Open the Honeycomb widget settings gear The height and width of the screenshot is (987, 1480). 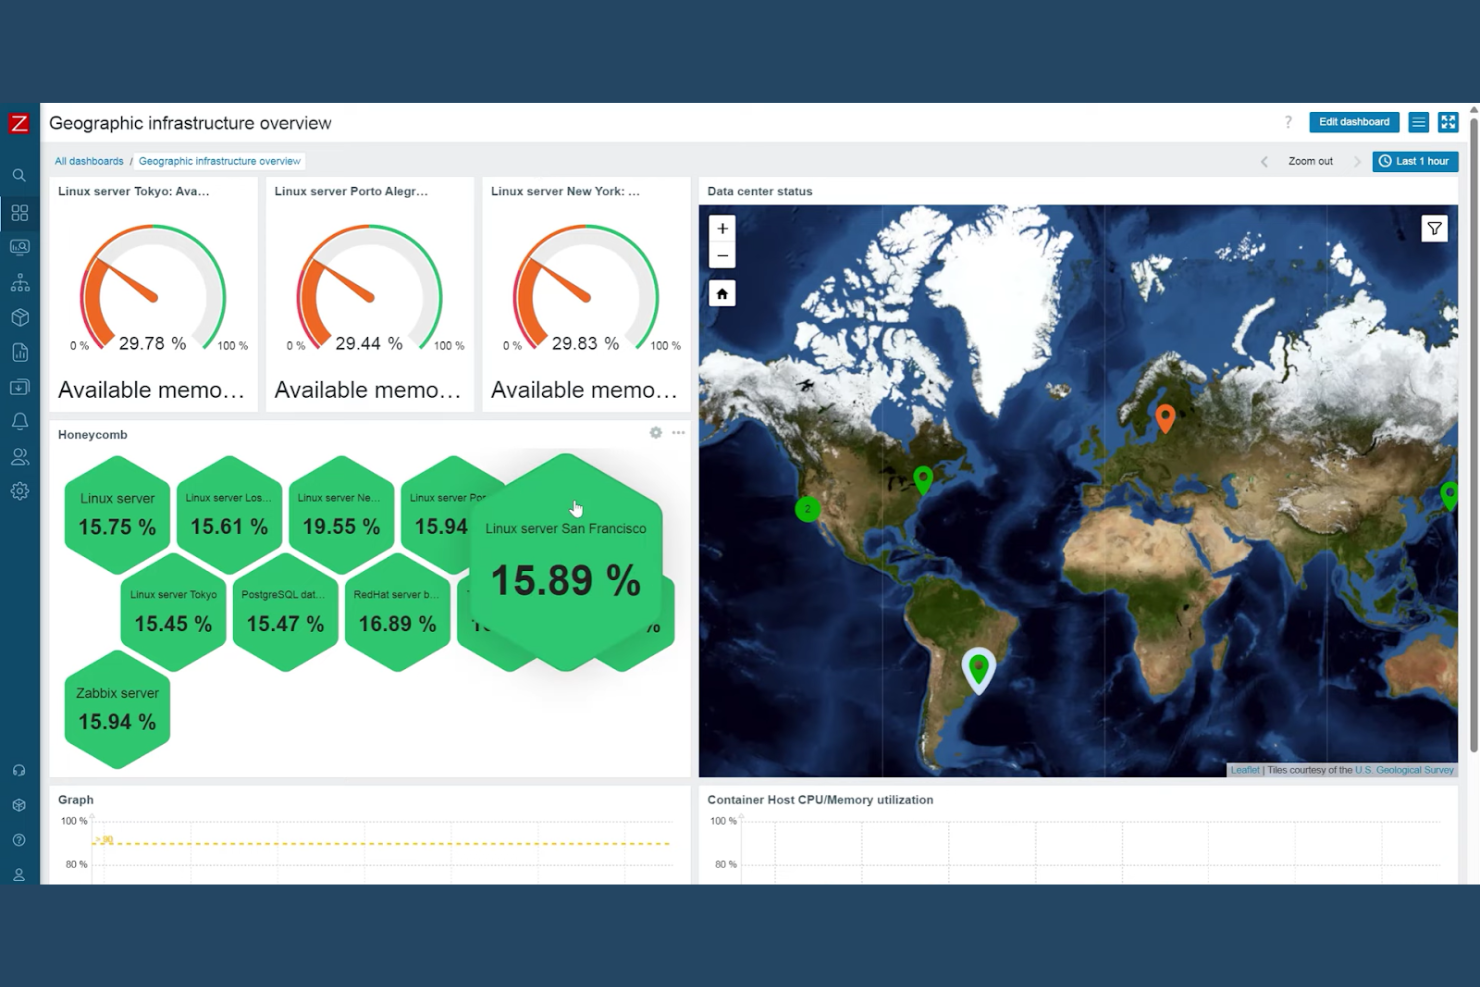pyautogui.click(x=655, y=432)
